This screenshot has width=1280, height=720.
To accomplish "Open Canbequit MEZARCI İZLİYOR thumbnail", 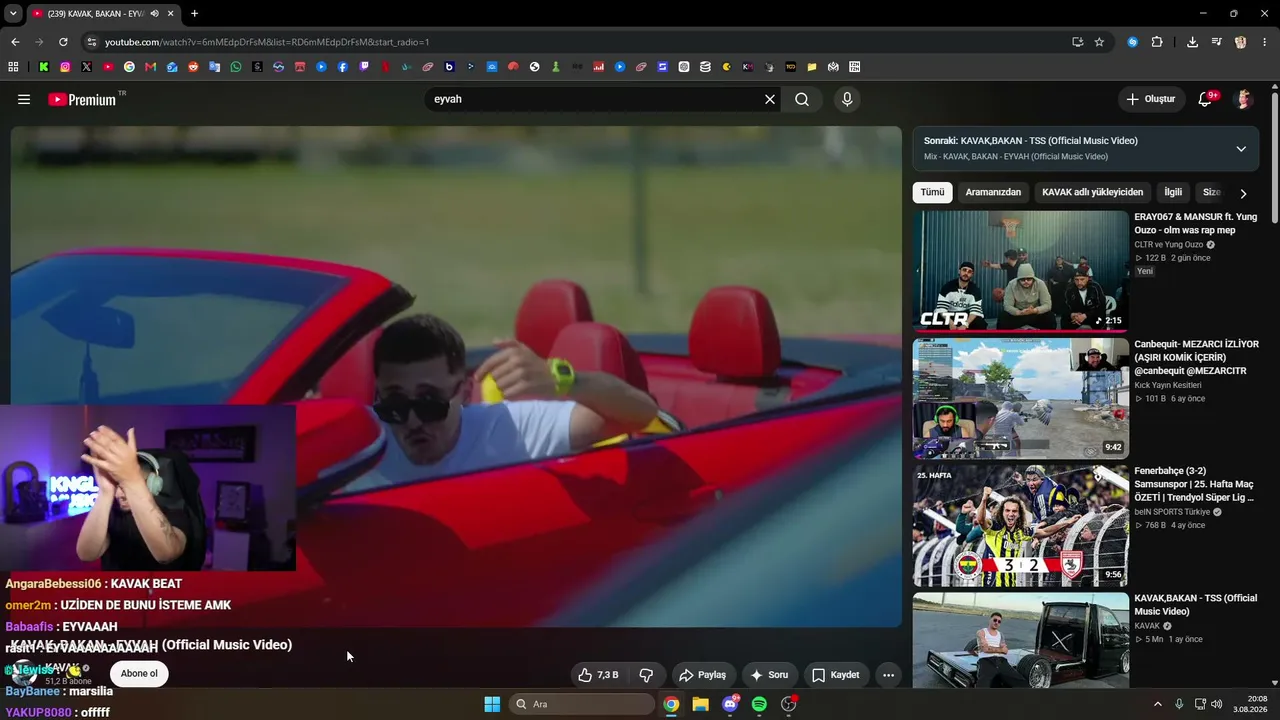I will 1020,398.
